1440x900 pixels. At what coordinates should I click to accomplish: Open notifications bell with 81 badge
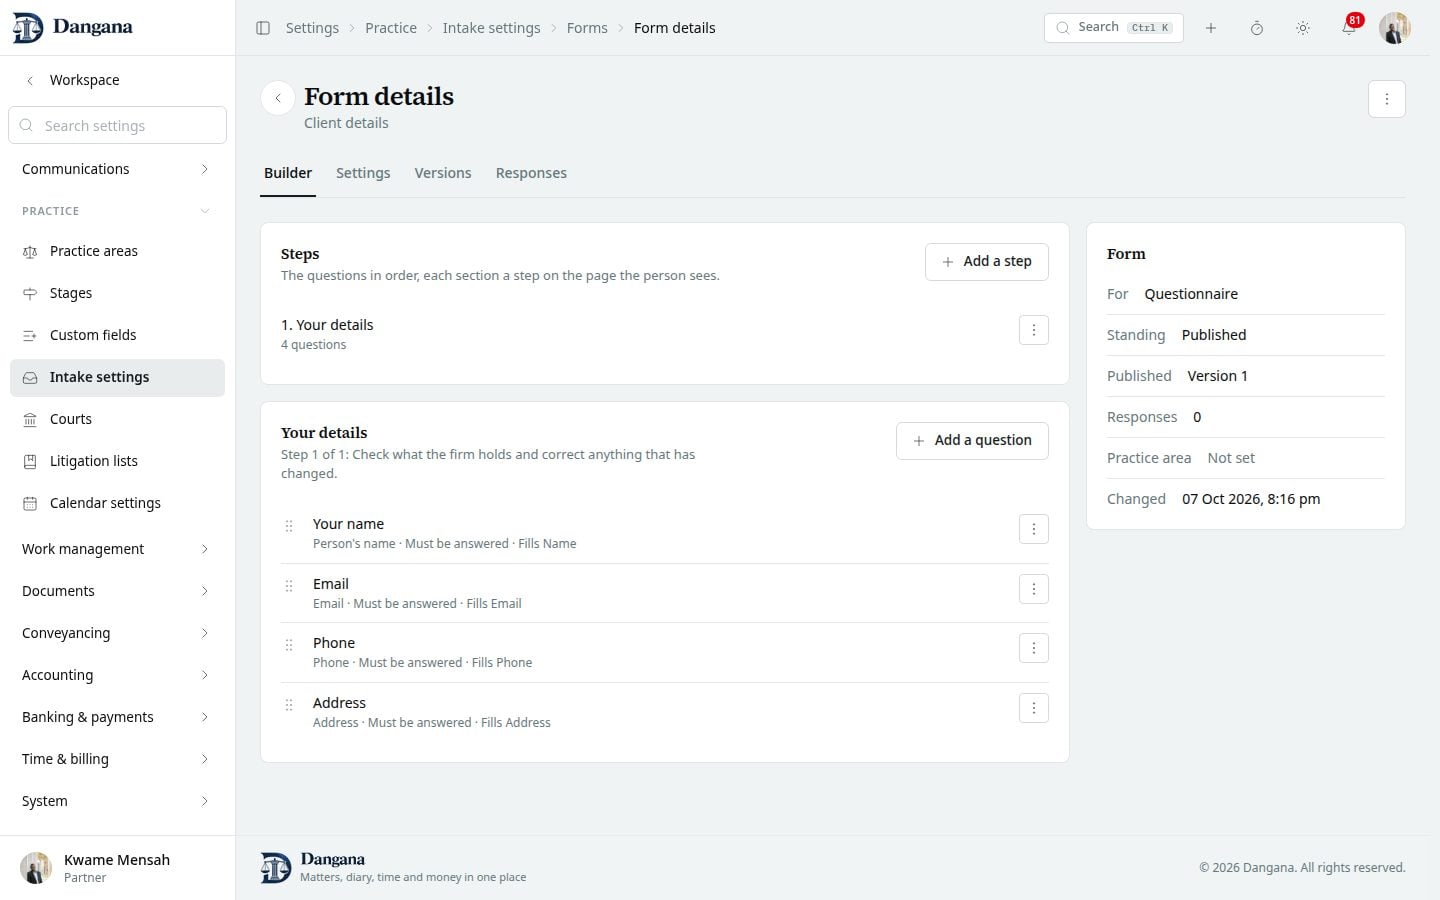point(1349,28)
